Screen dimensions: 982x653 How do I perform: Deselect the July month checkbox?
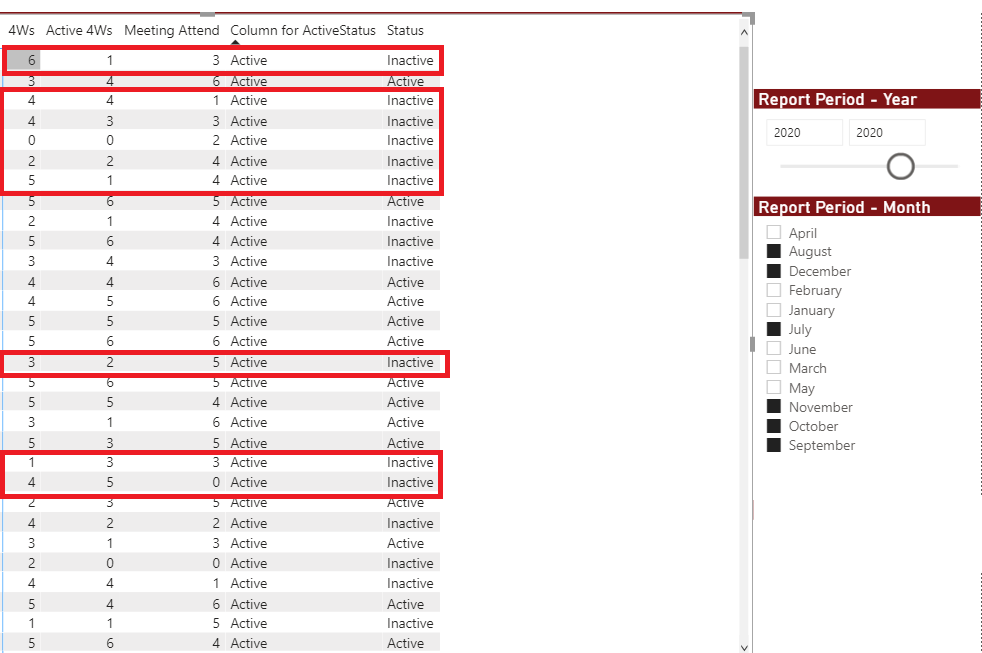point(774,329)
